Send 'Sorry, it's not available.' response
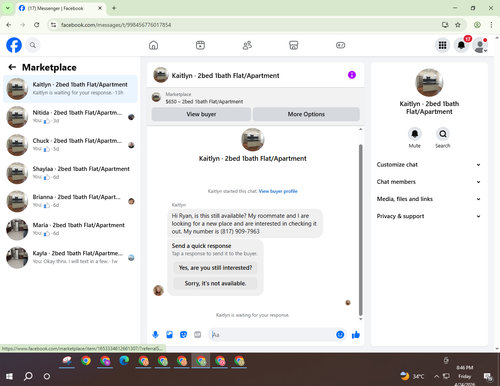This screenshot has width=500, height=386. tap(215, 283)
